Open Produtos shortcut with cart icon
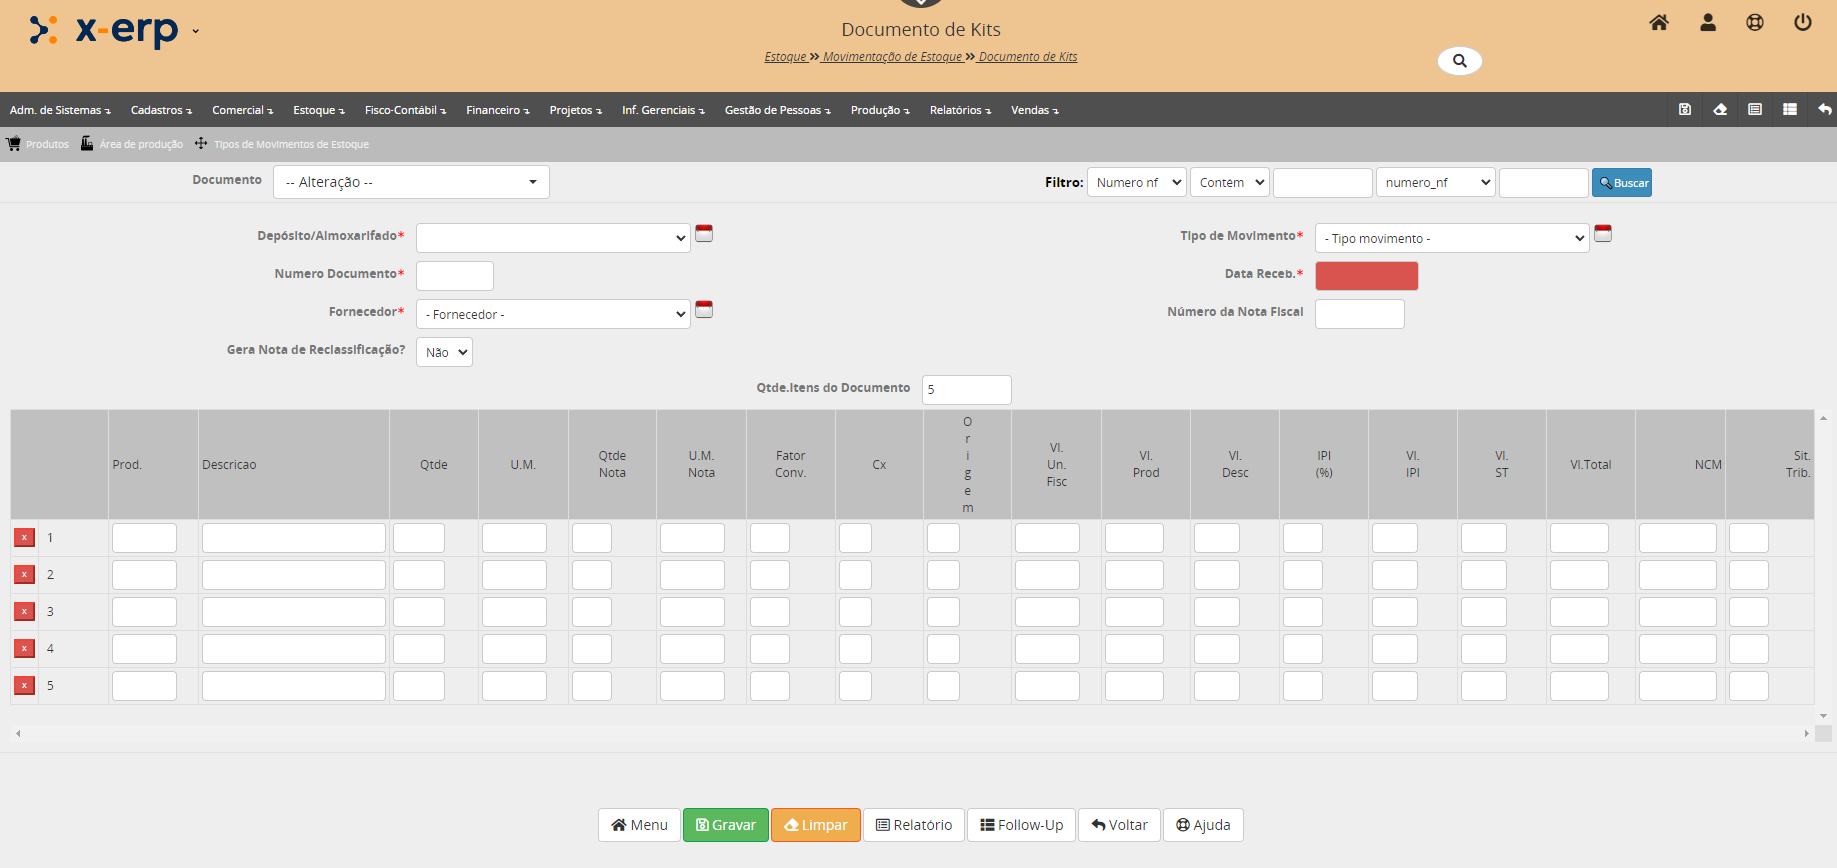Image resolution: width=1837 pixels, height=868 pixels. click(x=38, y=144)
